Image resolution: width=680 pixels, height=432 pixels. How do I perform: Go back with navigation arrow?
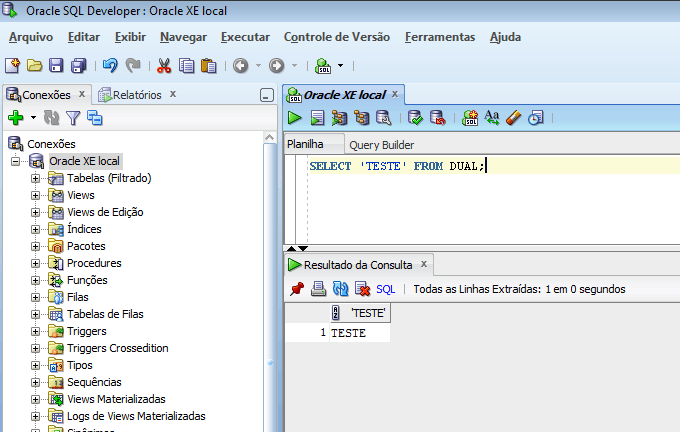point(241,65)
